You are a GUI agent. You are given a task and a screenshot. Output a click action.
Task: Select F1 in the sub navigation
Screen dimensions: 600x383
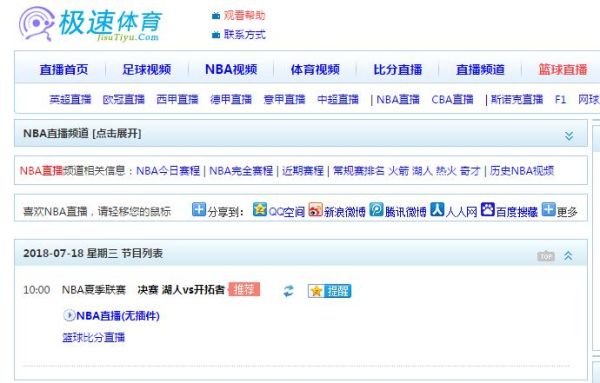pos(560,99)
